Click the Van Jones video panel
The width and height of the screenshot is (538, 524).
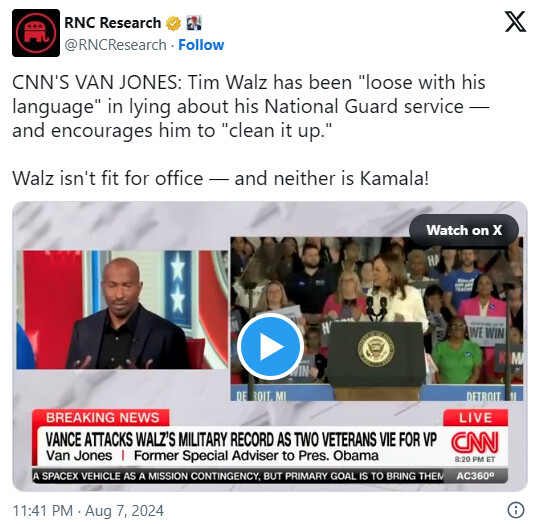[x=122, y=310]
